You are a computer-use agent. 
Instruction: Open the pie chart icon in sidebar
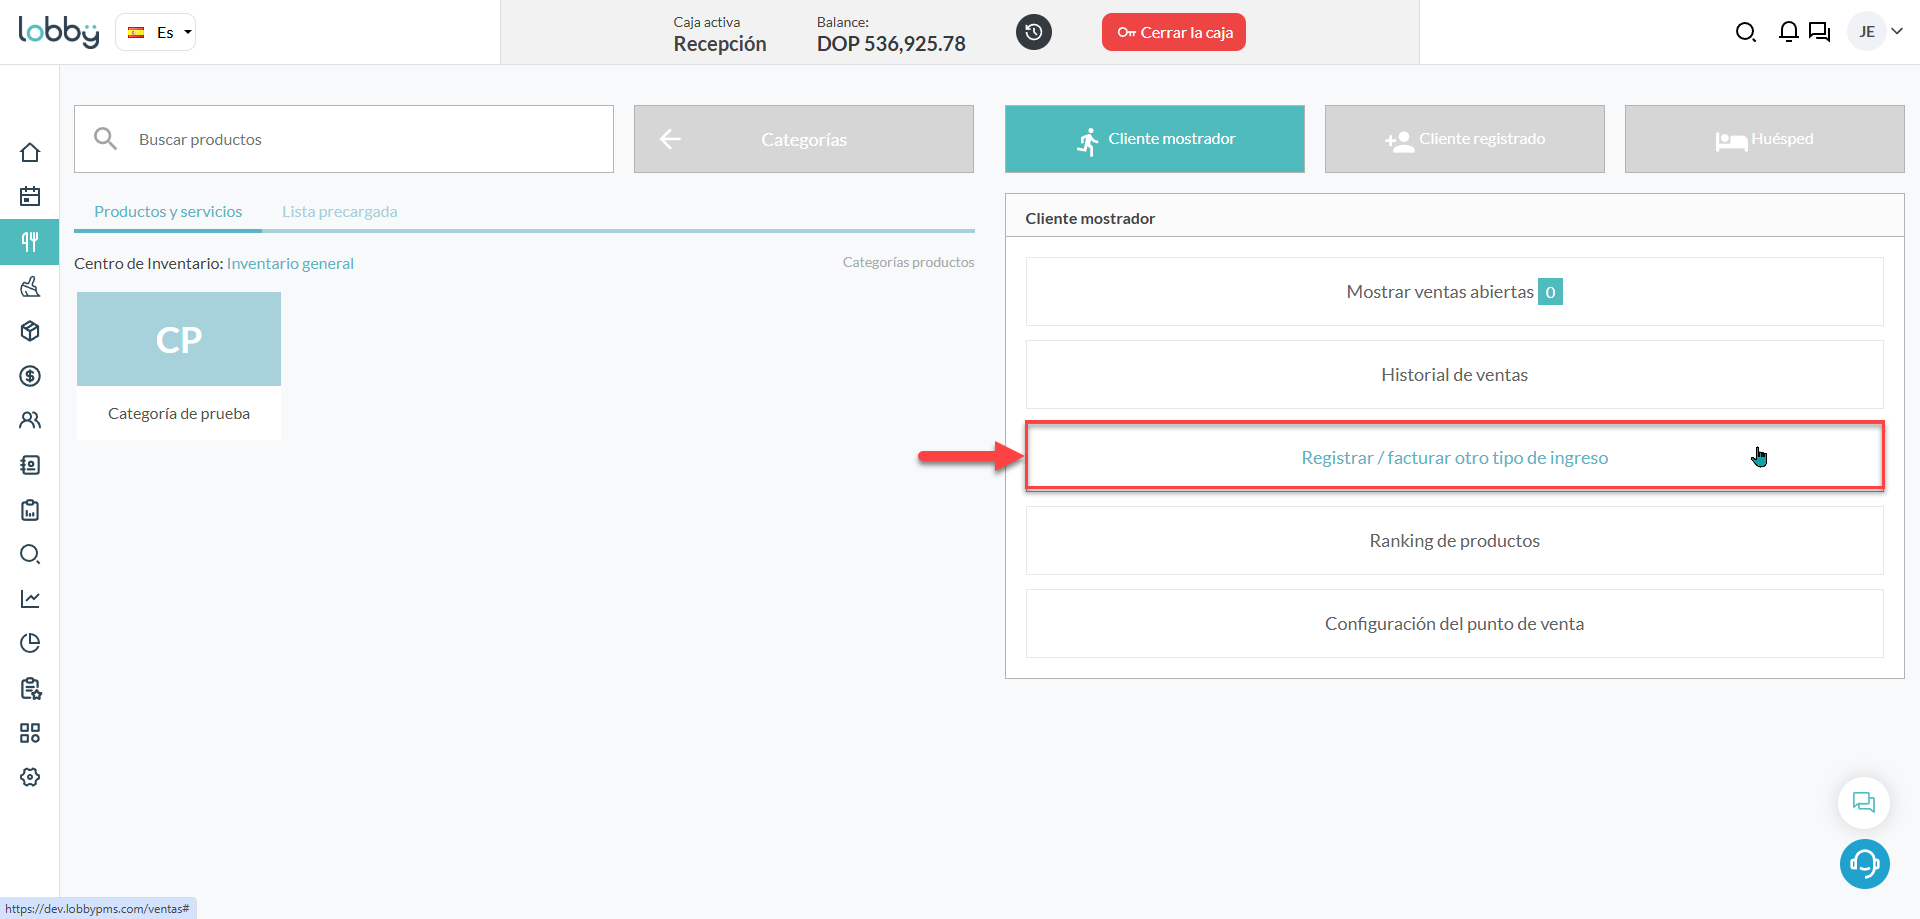tap(30, 643)
